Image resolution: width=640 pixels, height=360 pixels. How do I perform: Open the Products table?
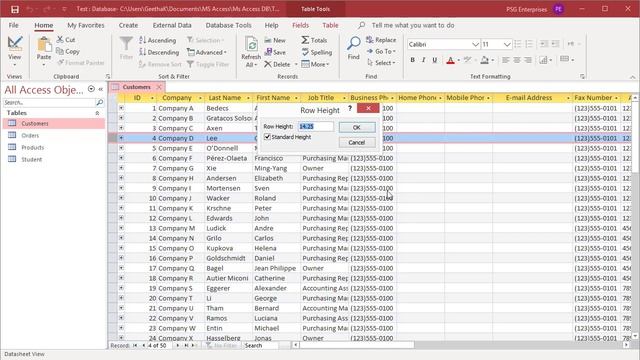33,147
